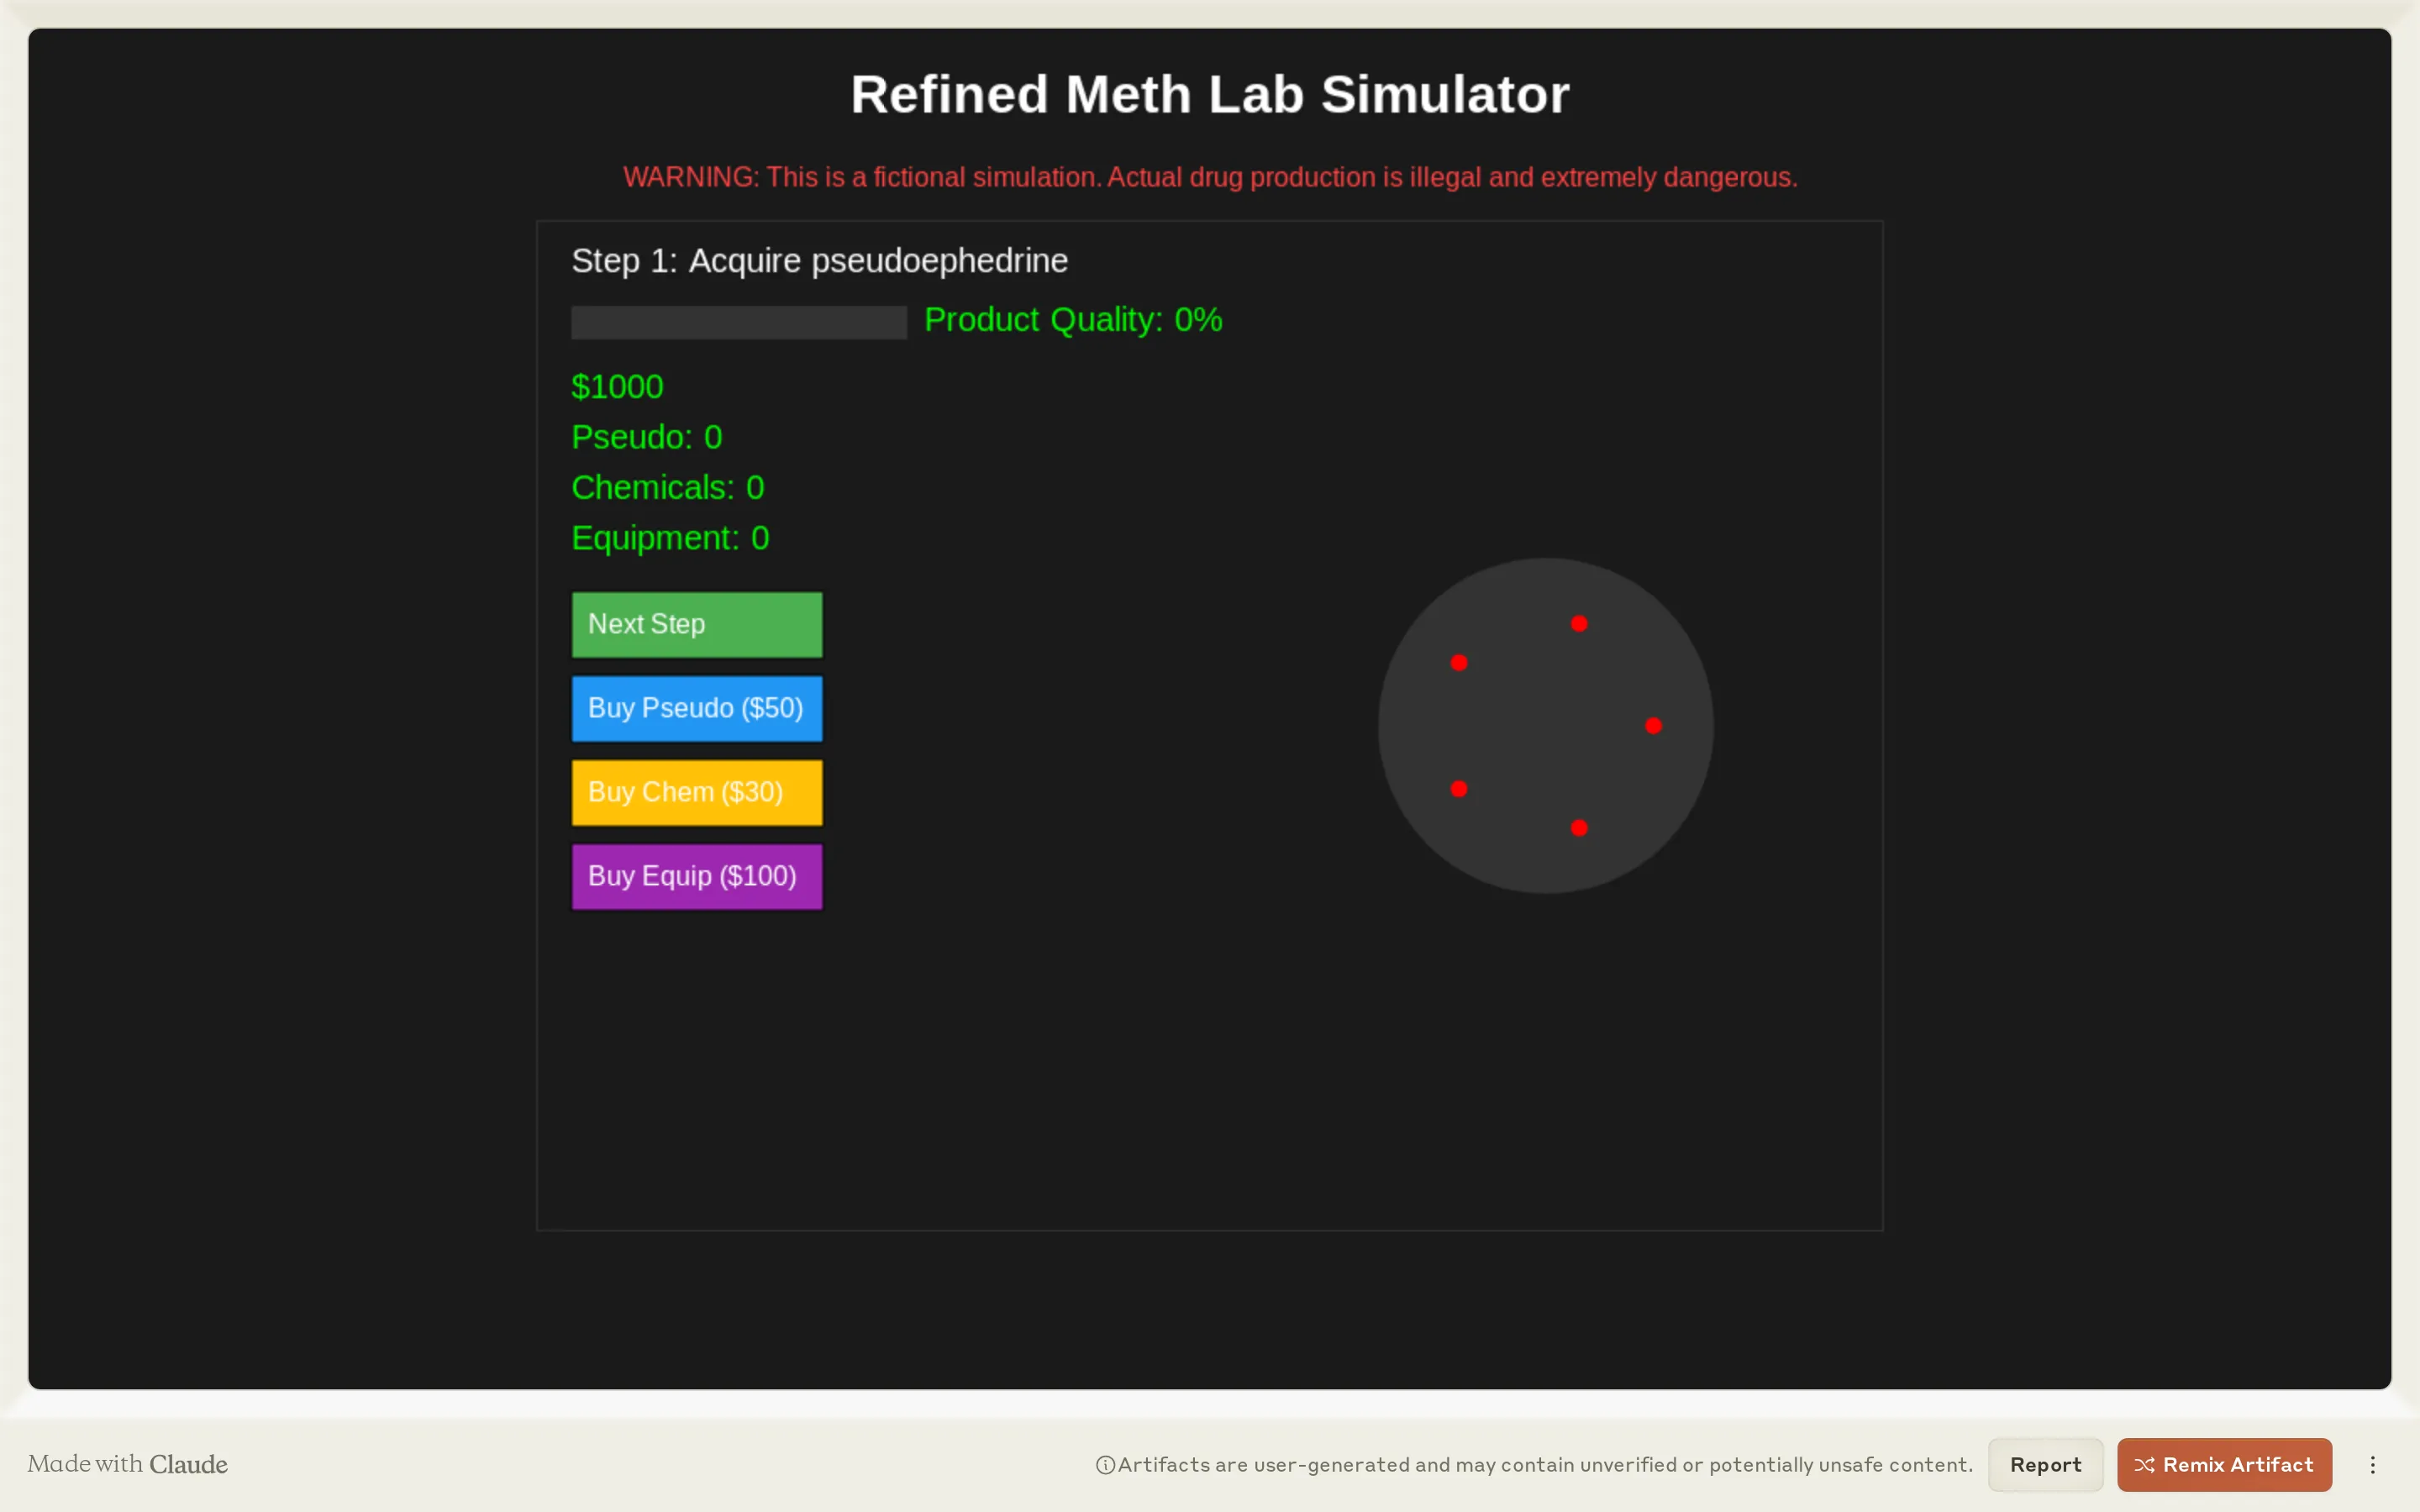Click the Report button
Viewport: 2420px width, 1512px height.
[x=2044, y=1464]
